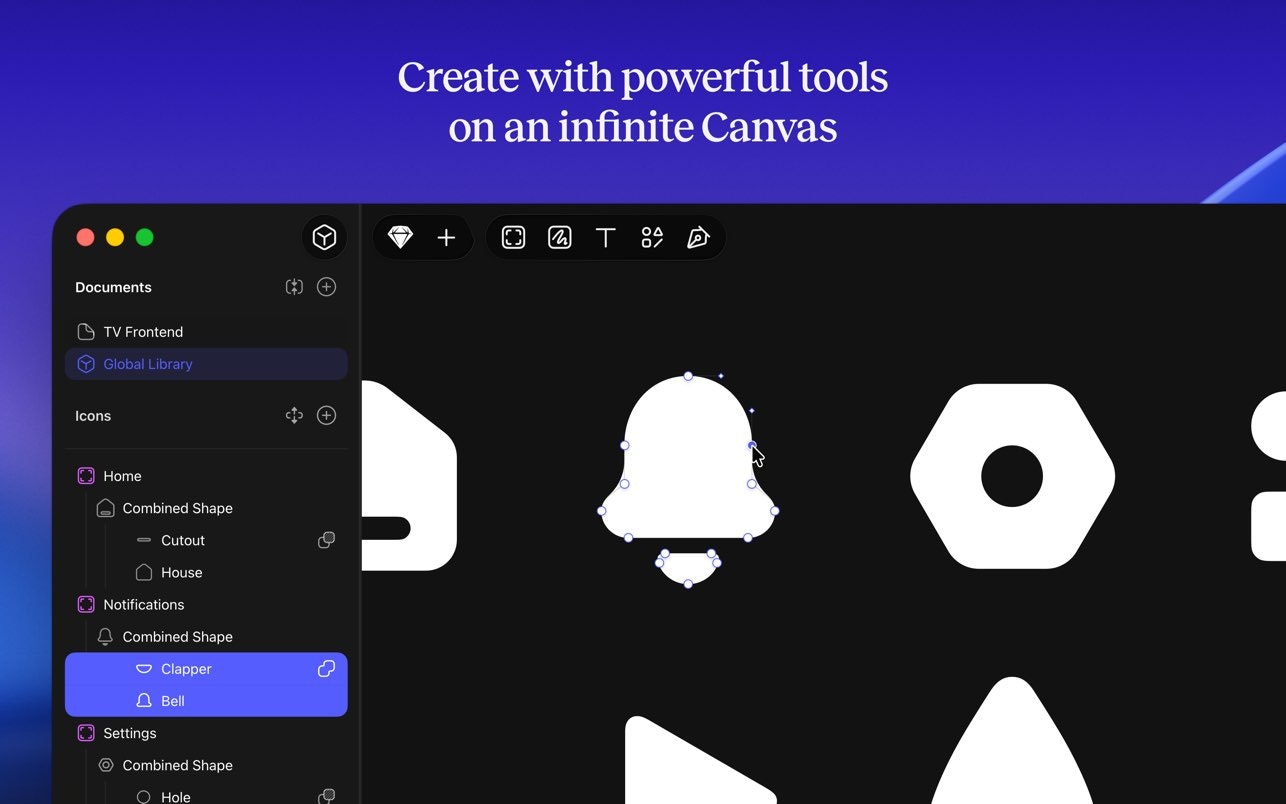Select the Pencil drawing tool
Image resolution: width=1286 pixels, height=804 pixels.
pyautogui.click(x=559, y=237)
